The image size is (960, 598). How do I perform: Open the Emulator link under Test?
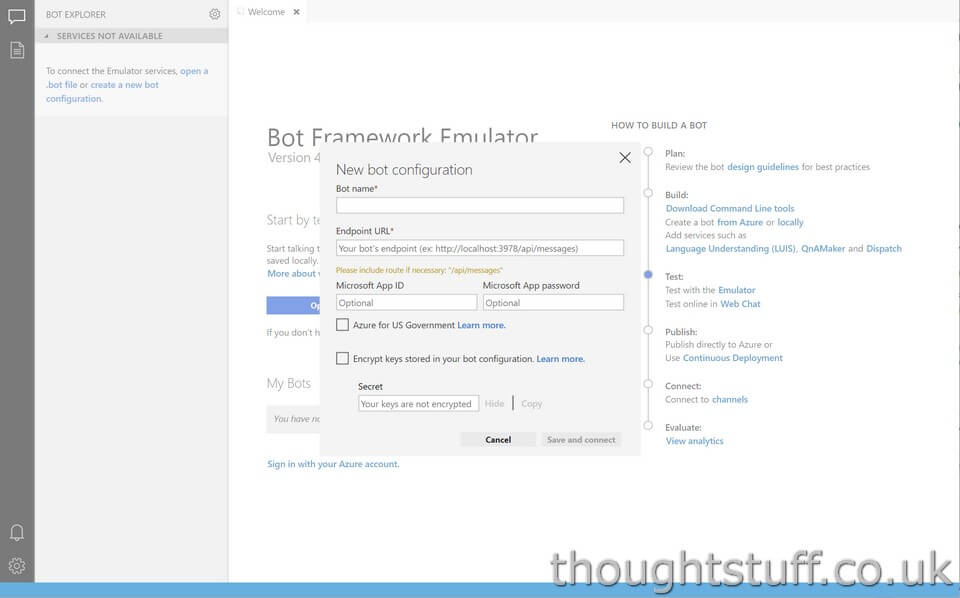click(737, 290)
